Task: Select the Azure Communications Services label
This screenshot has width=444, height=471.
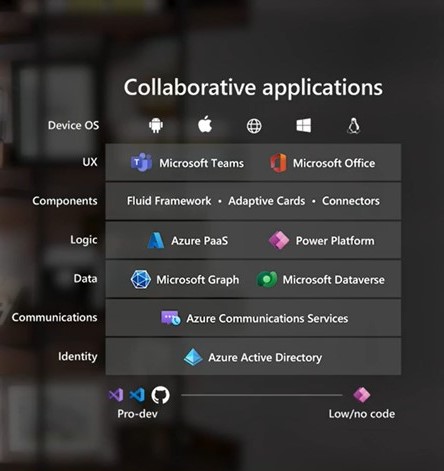Action: tap(267, 318)
